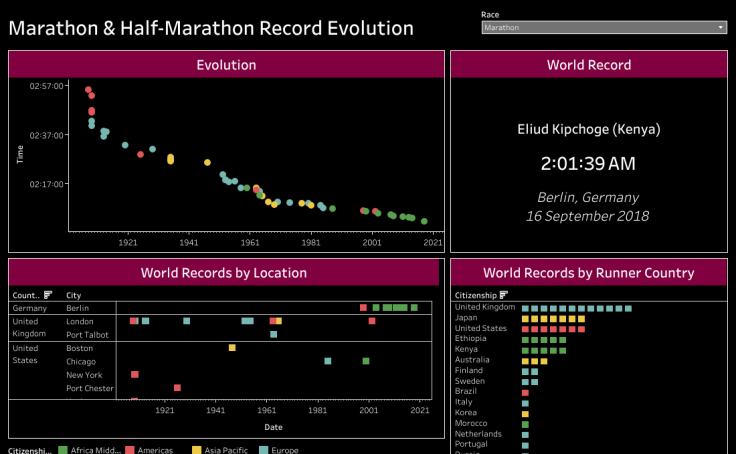This screenshot has height=454, width=736.
Task: Pick the teal Europe legend swatch
Action: (x=263, y=450)
